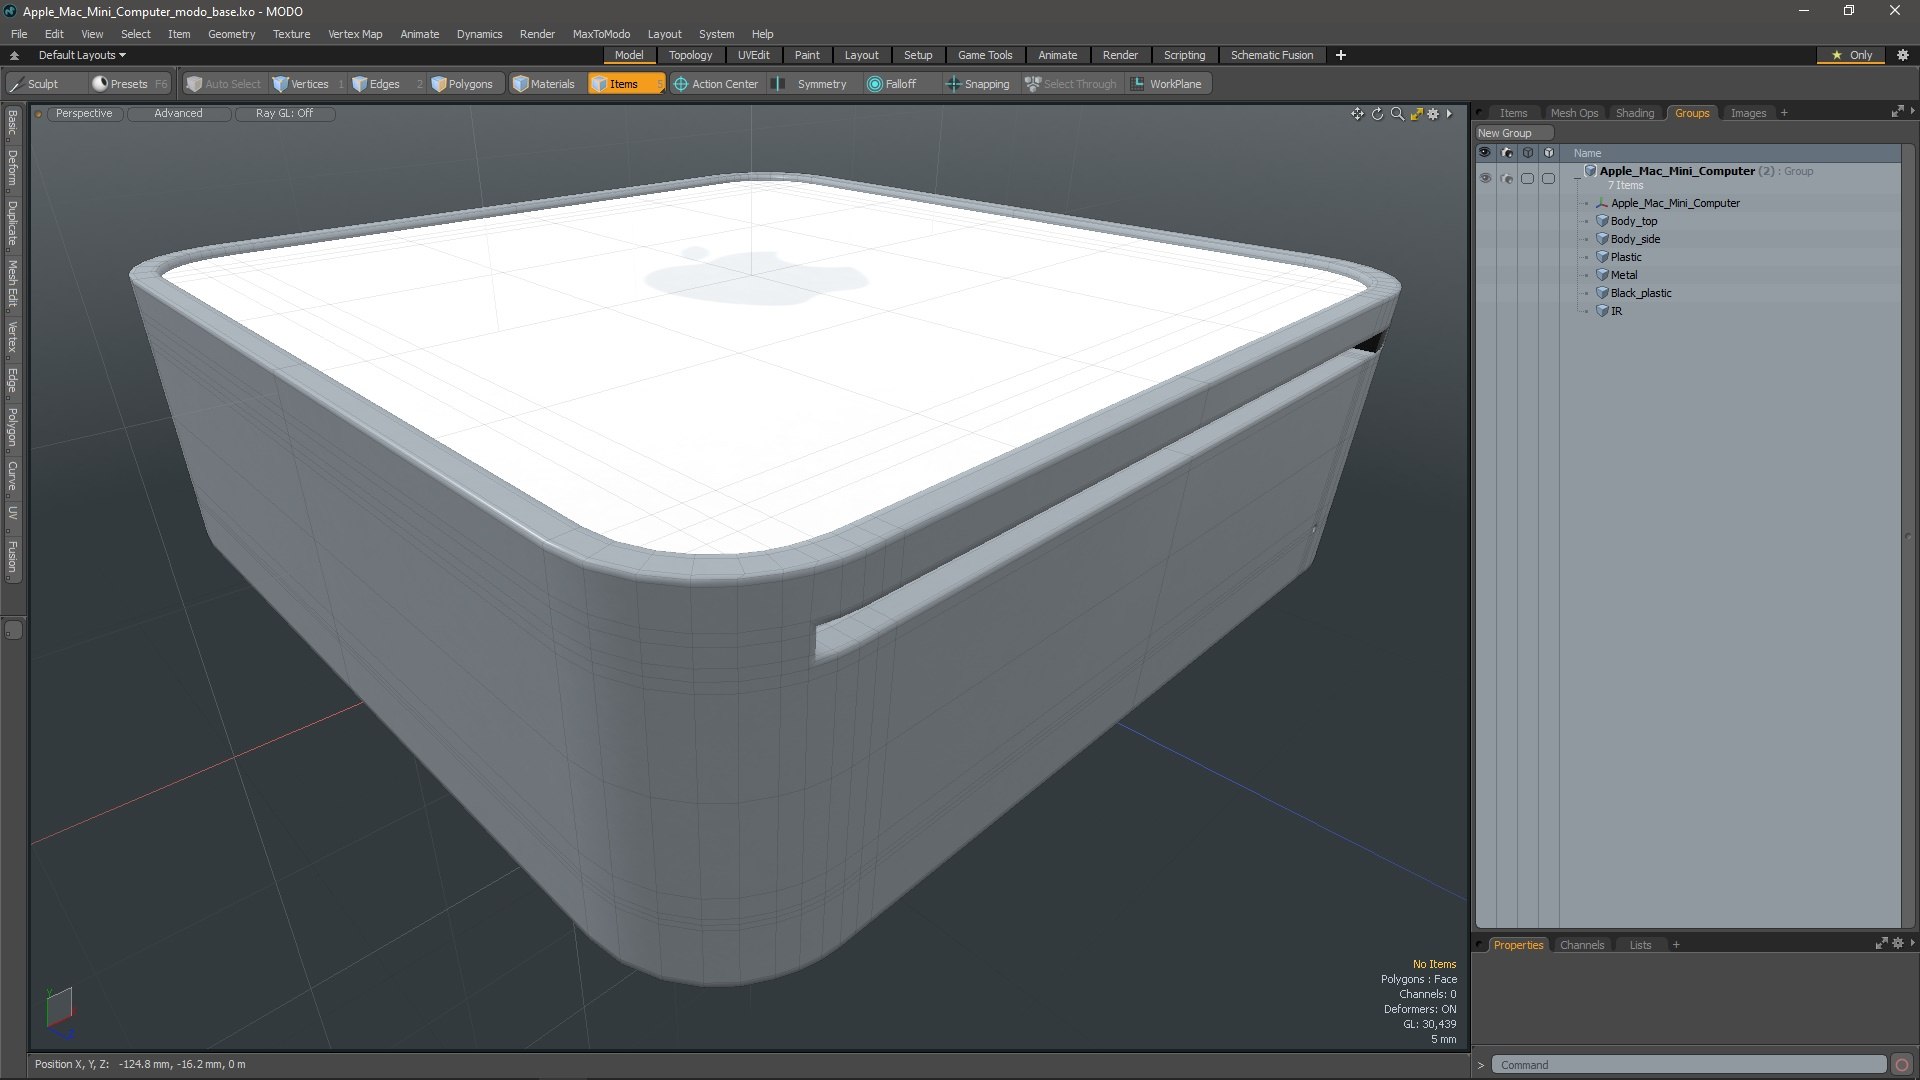This screenshot has width=1920, height=1080.
Task: Click the render camera column header icon
Action: click(x=1506, y=153)
